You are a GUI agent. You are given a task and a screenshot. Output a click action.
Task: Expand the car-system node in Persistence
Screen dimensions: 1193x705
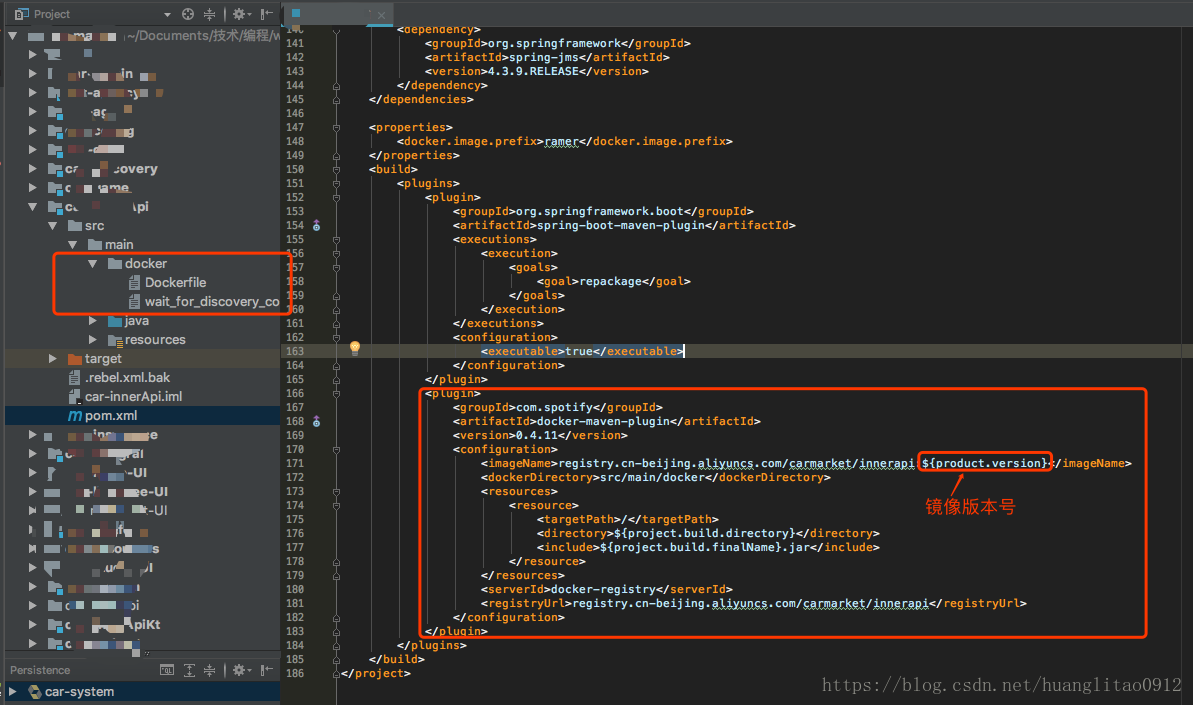click(12, 691)
